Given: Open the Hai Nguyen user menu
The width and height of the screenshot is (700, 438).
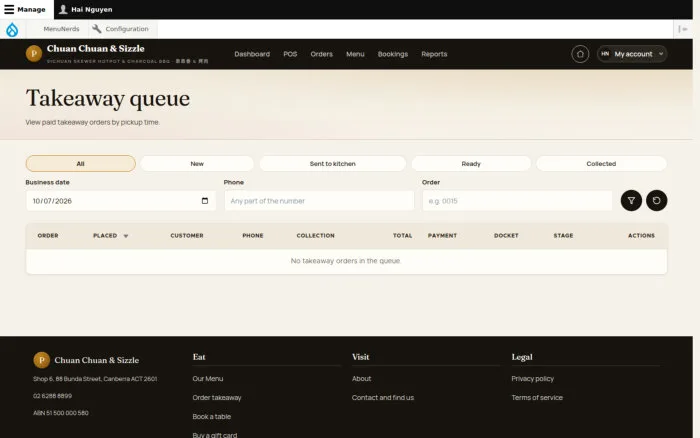Looking at the screenshot, I should (x=86, y=9).
